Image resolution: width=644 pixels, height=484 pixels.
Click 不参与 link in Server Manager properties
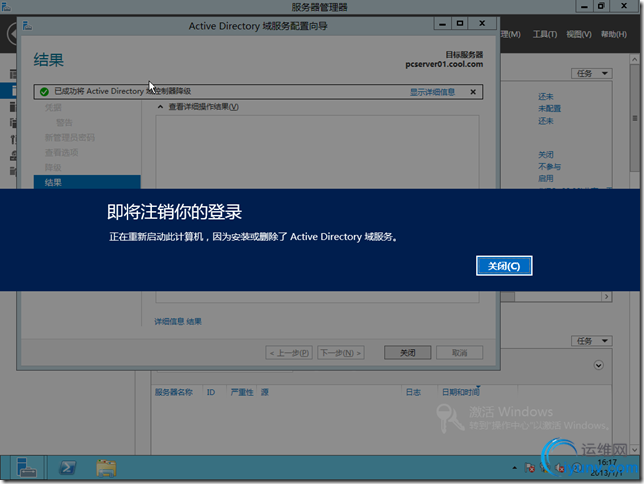pos(550,166)
